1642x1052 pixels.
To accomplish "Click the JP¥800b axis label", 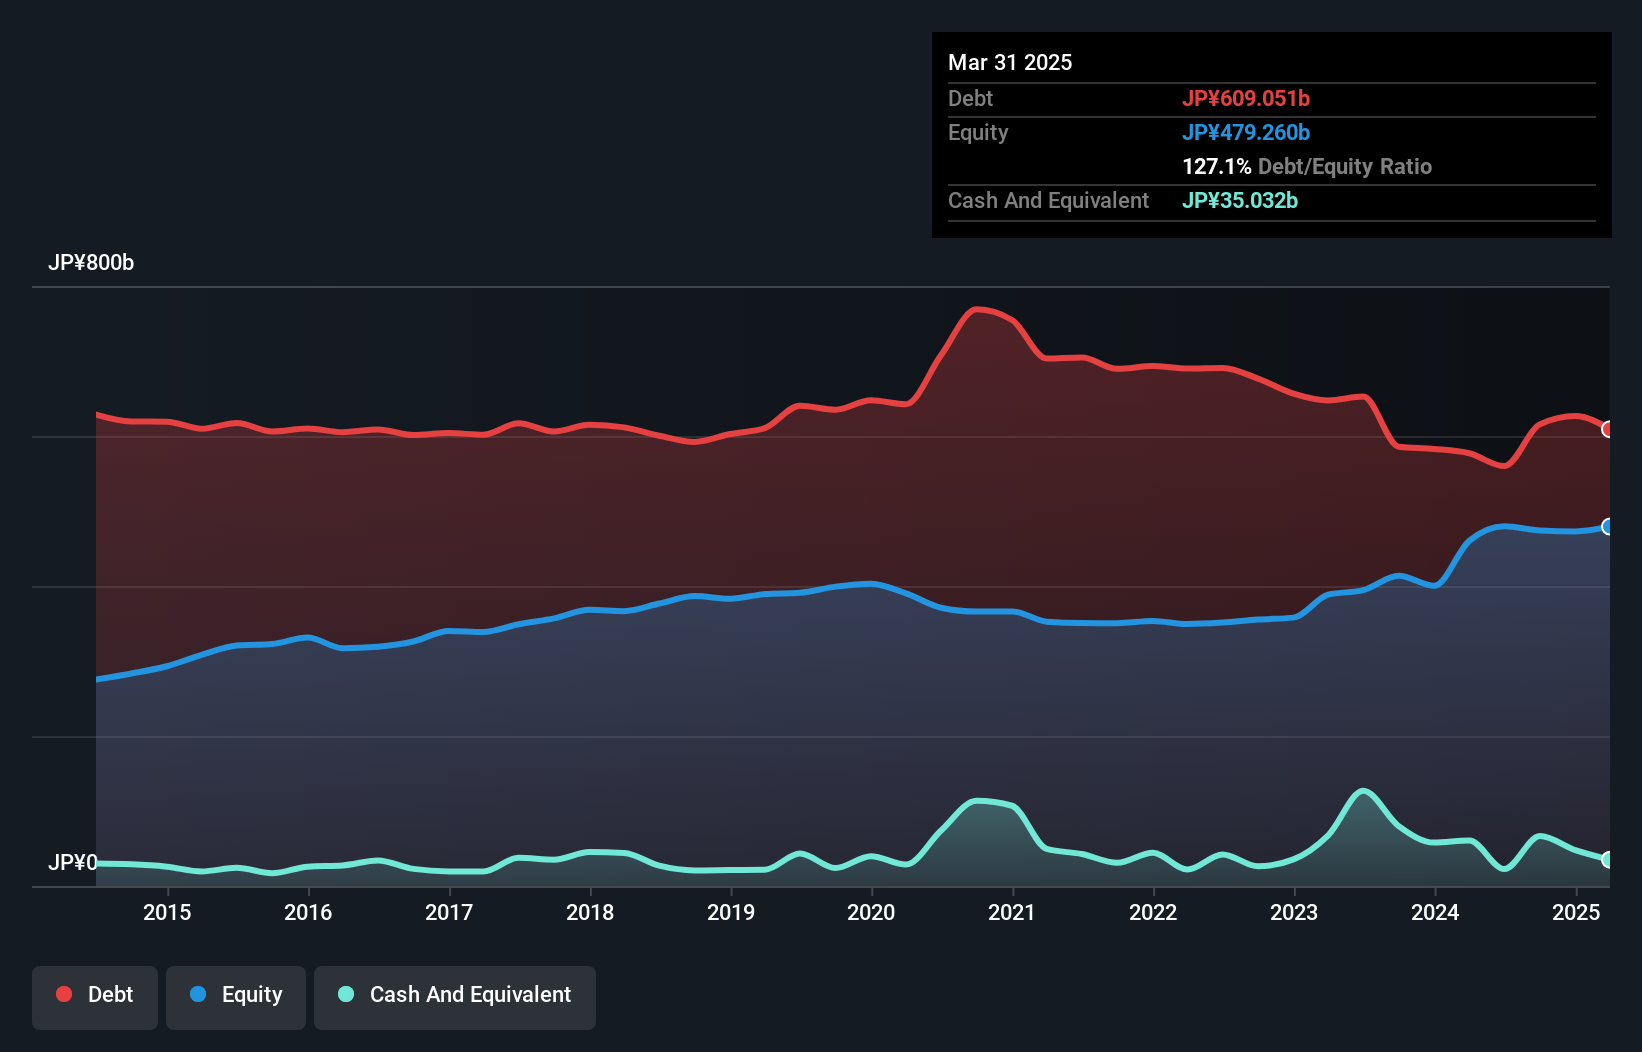I will [x=91, y=263].
